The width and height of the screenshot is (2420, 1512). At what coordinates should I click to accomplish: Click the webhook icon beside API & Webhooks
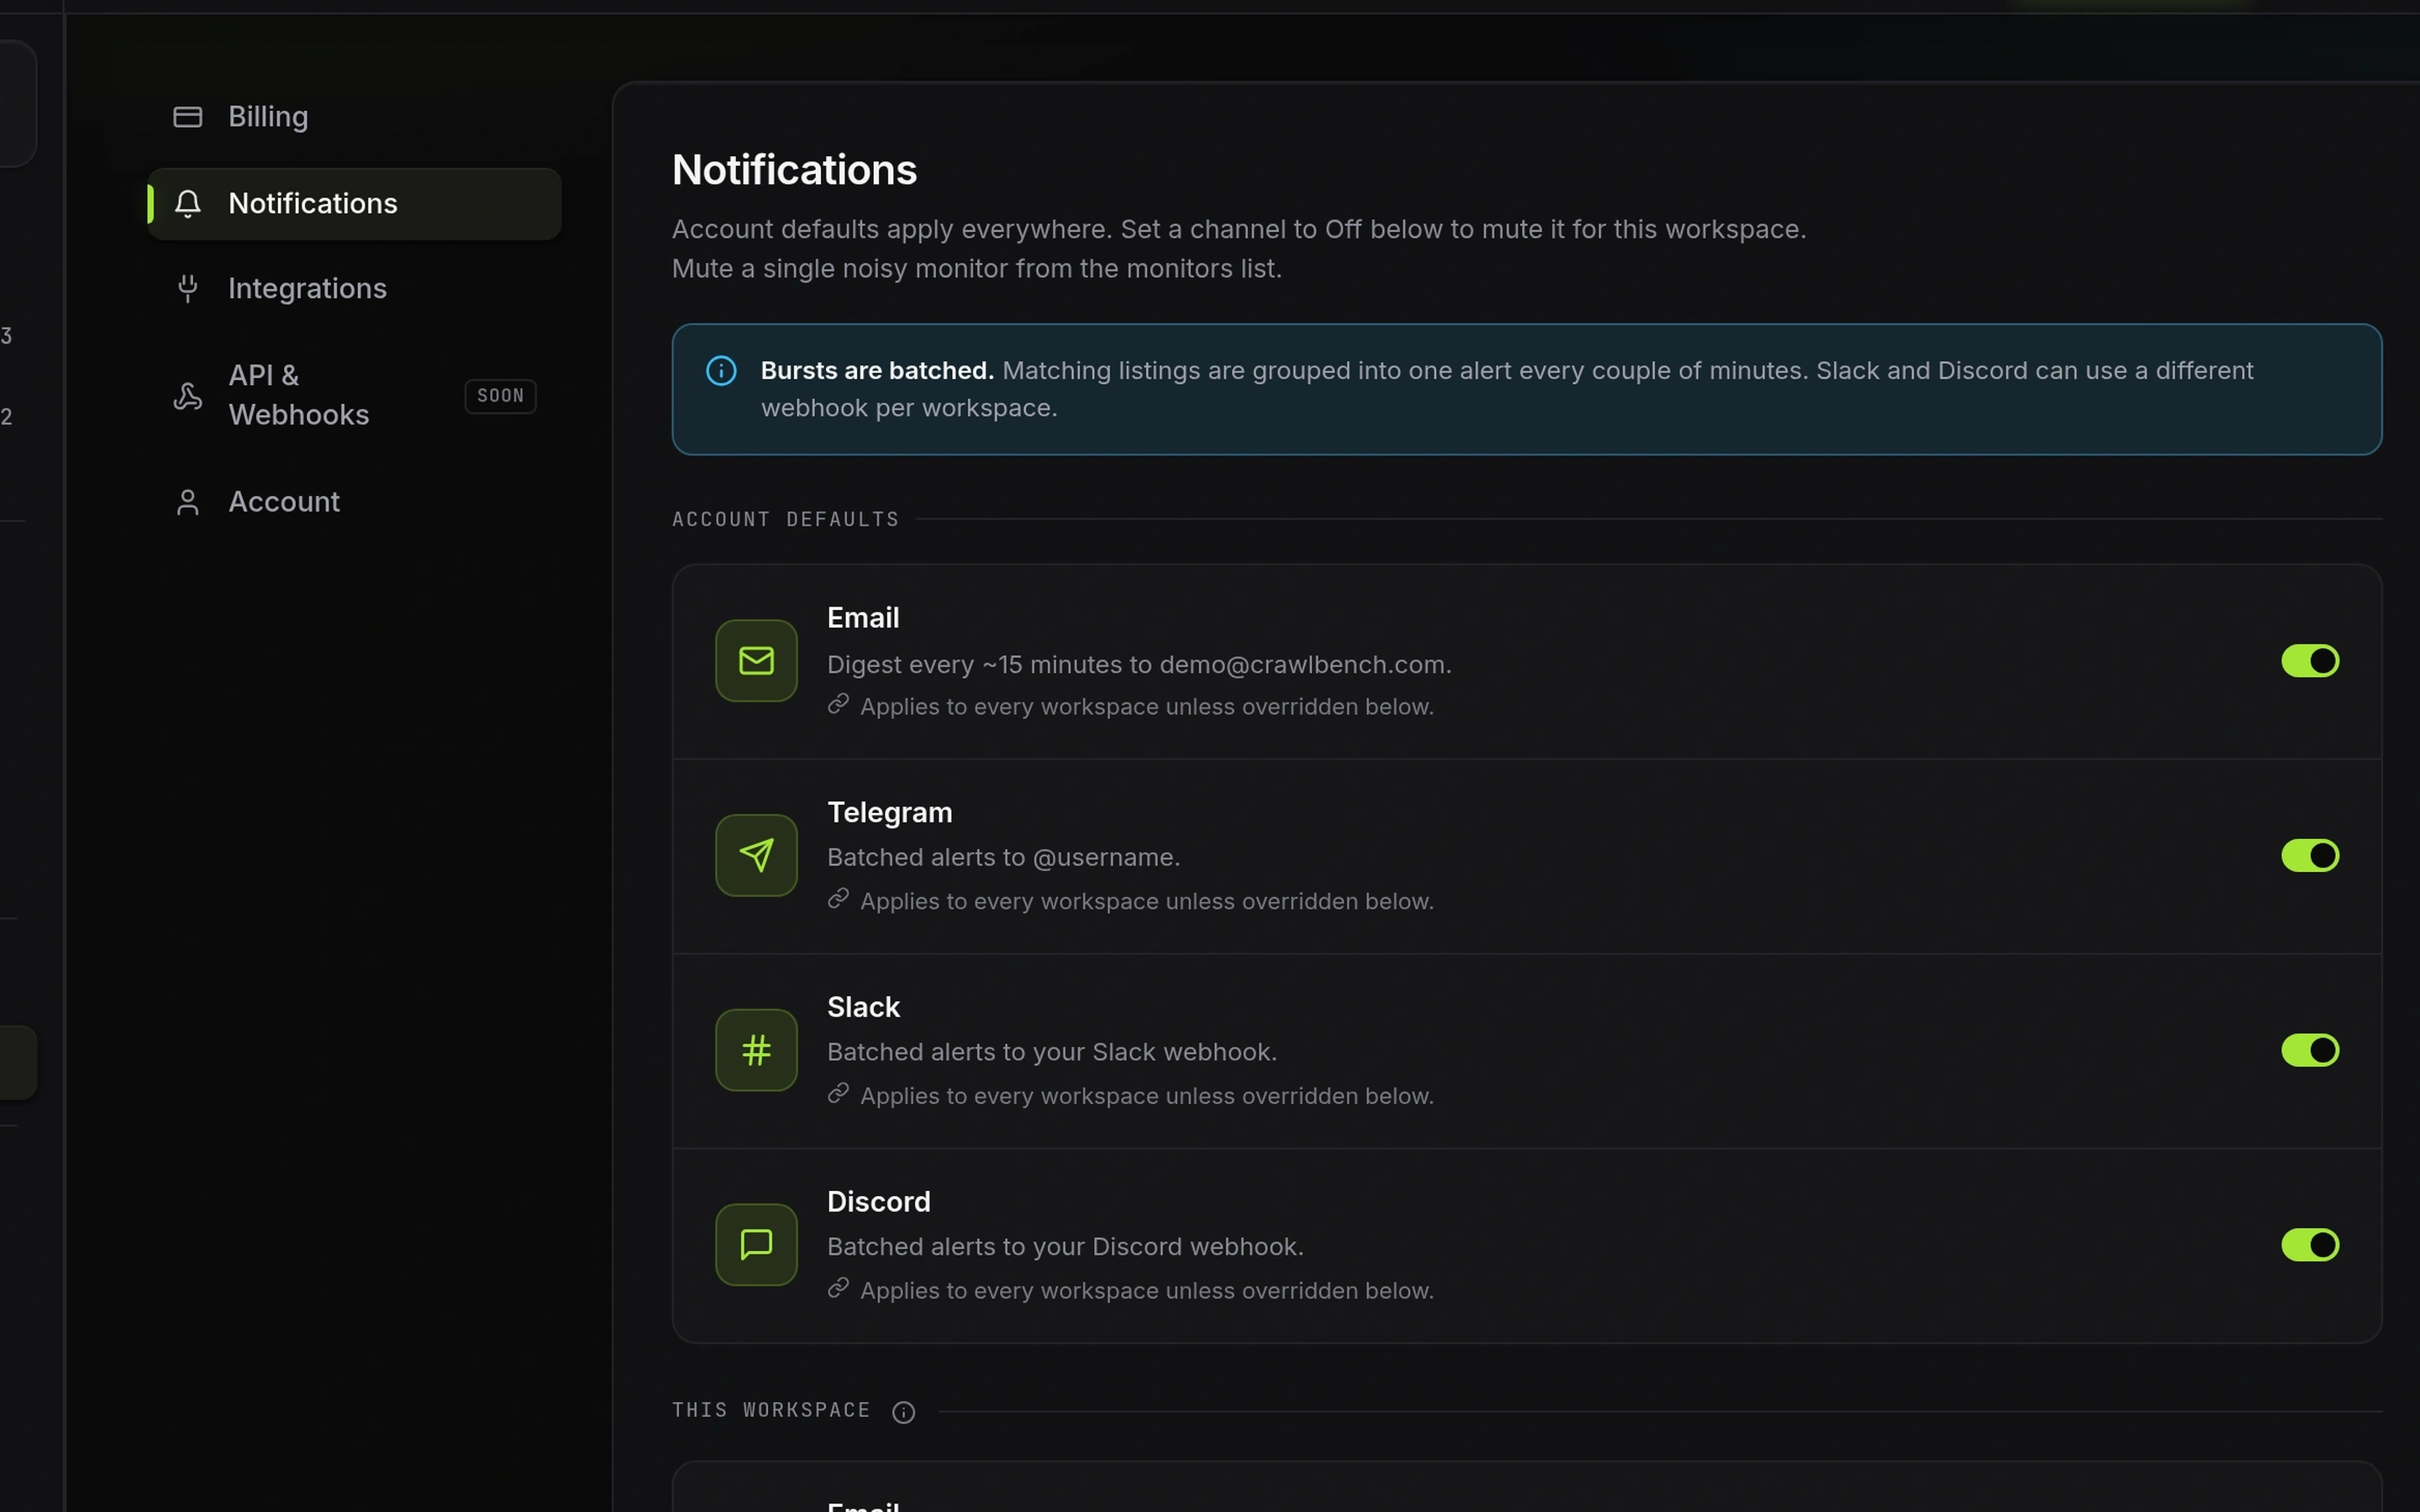(188, 396)
